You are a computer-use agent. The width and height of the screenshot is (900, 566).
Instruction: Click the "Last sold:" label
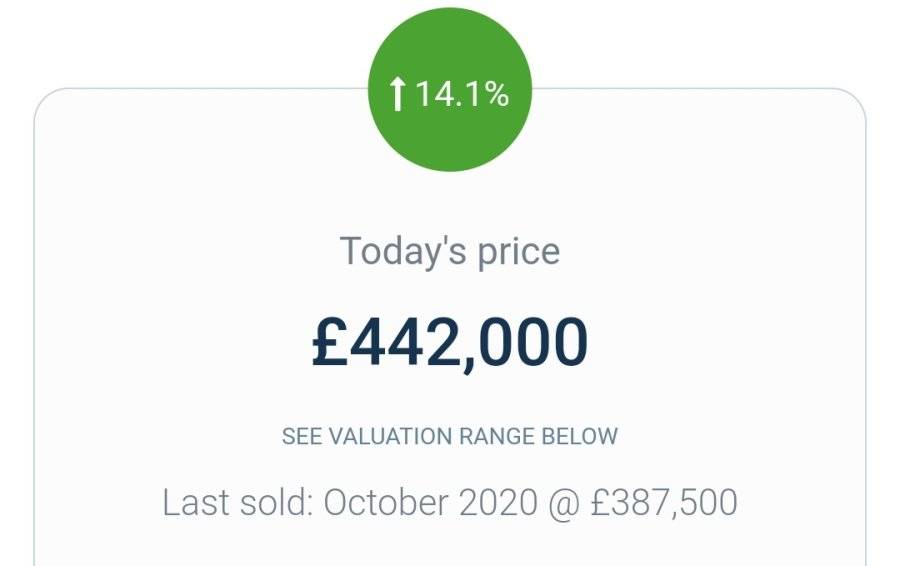[x=238, y=502]
